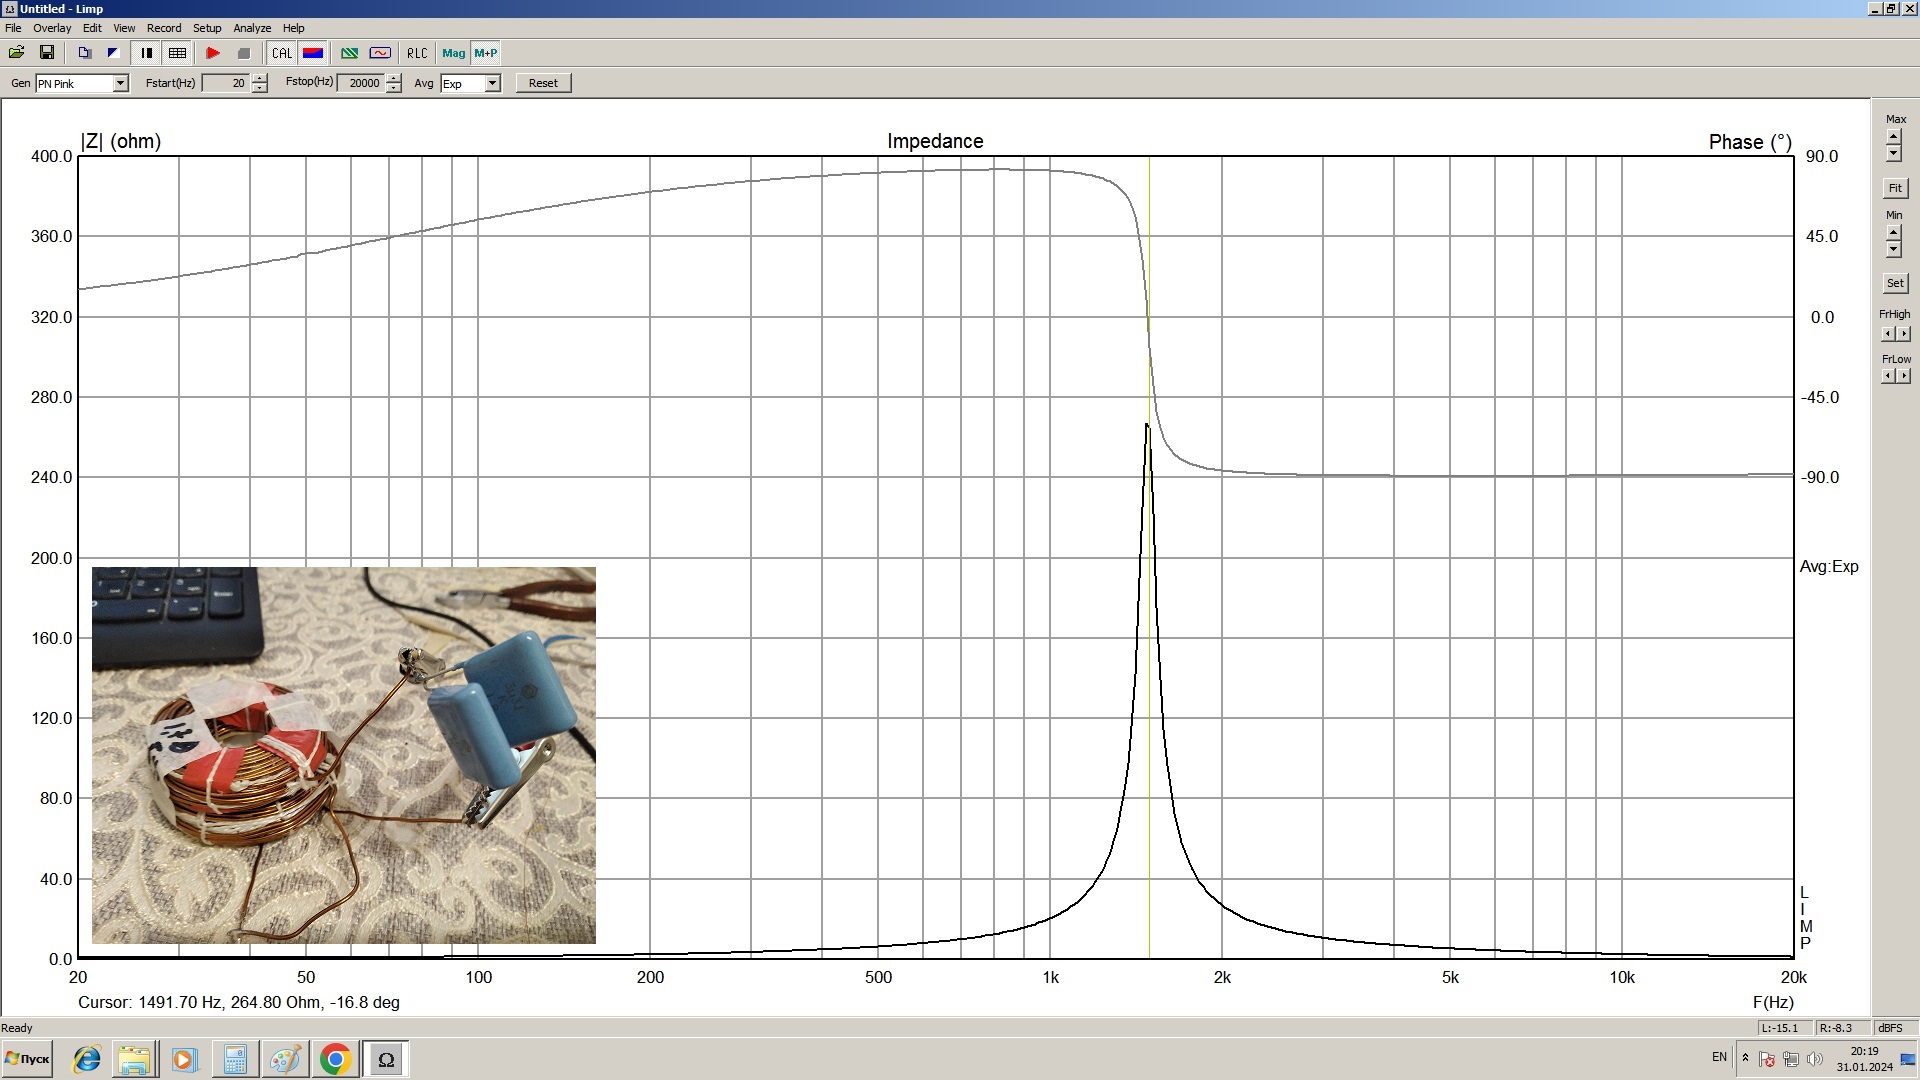Open the Record menu
This screenshot has height=1080, width=1920.
tap(164, 28)
